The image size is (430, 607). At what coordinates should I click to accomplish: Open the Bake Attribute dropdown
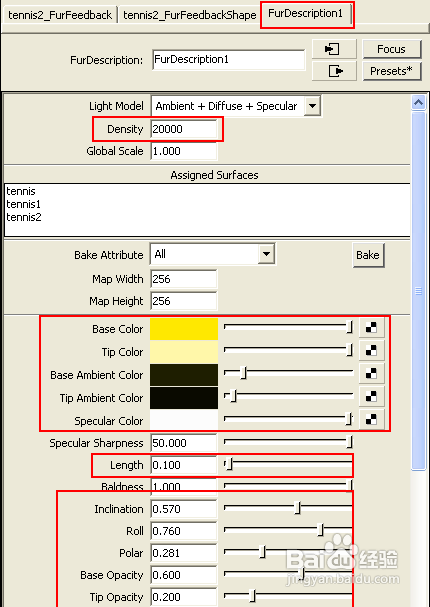(266, 254)
